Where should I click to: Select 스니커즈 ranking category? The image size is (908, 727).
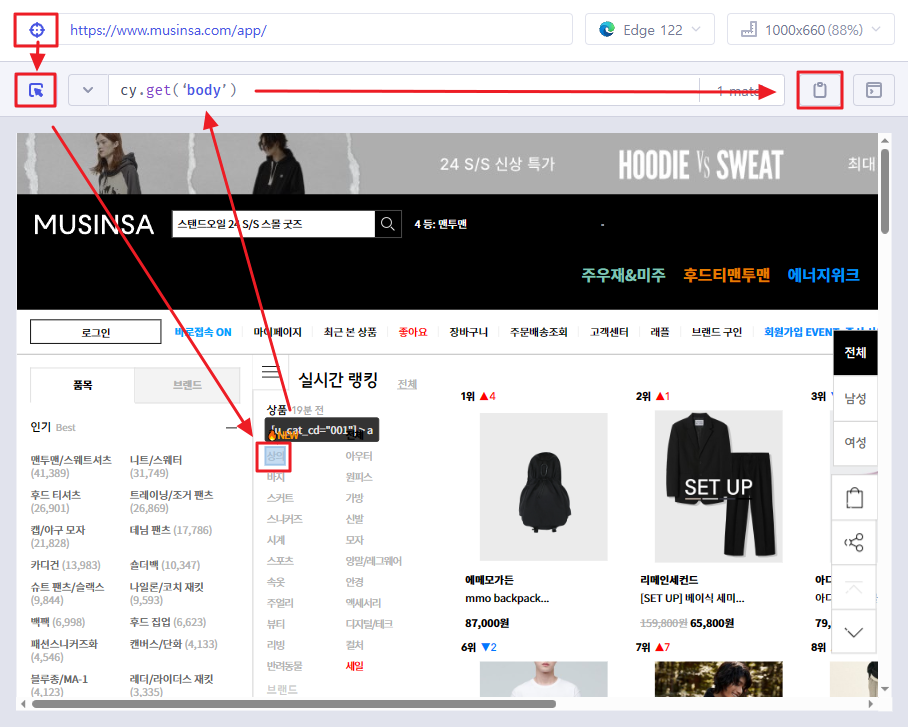click(284, 519)
